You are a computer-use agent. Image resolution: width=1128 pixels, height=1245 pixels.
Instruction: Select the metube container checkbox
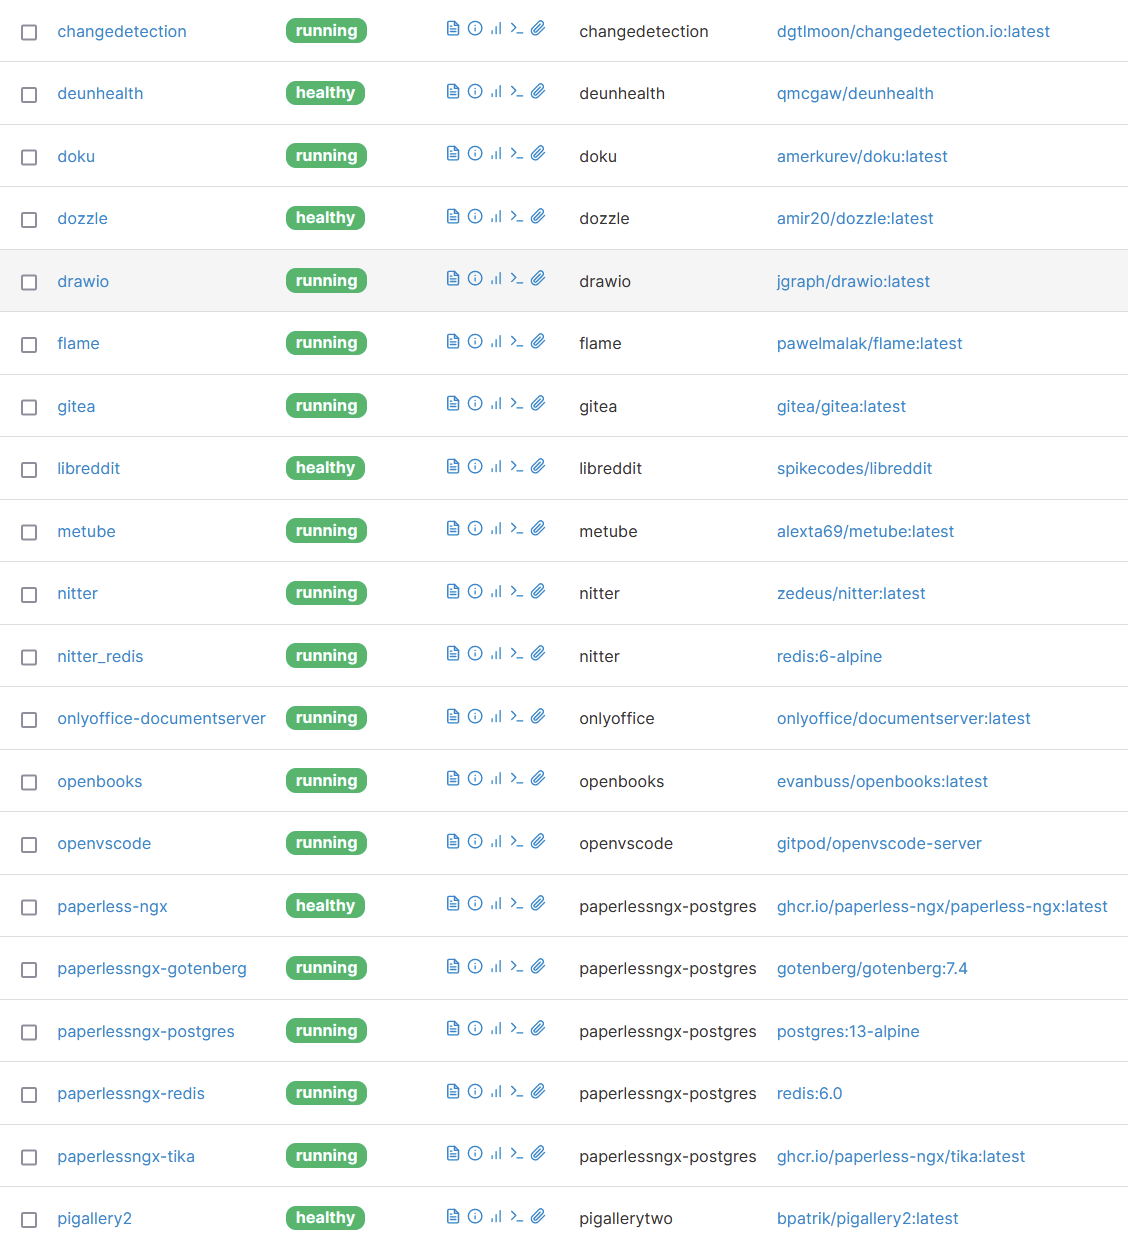pos(29,532)
